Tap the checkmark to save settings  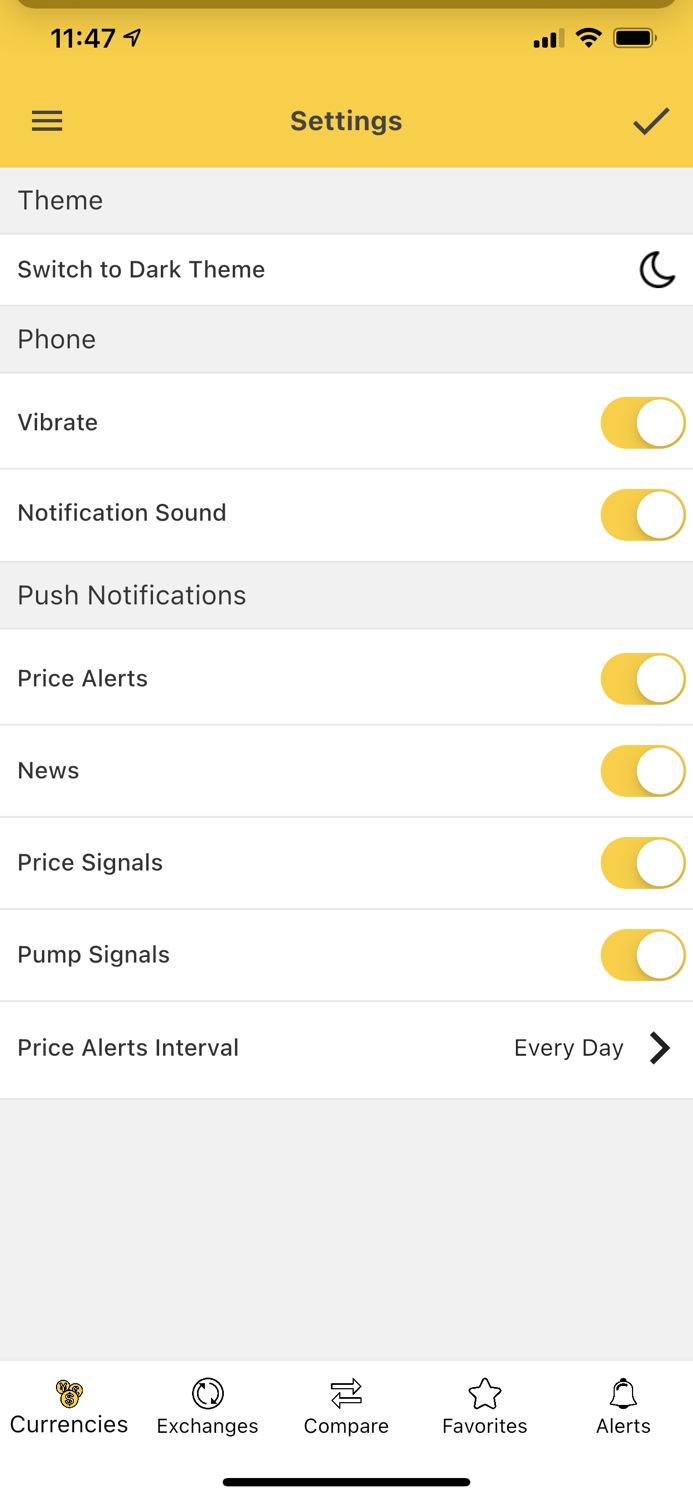pos(651,120)
